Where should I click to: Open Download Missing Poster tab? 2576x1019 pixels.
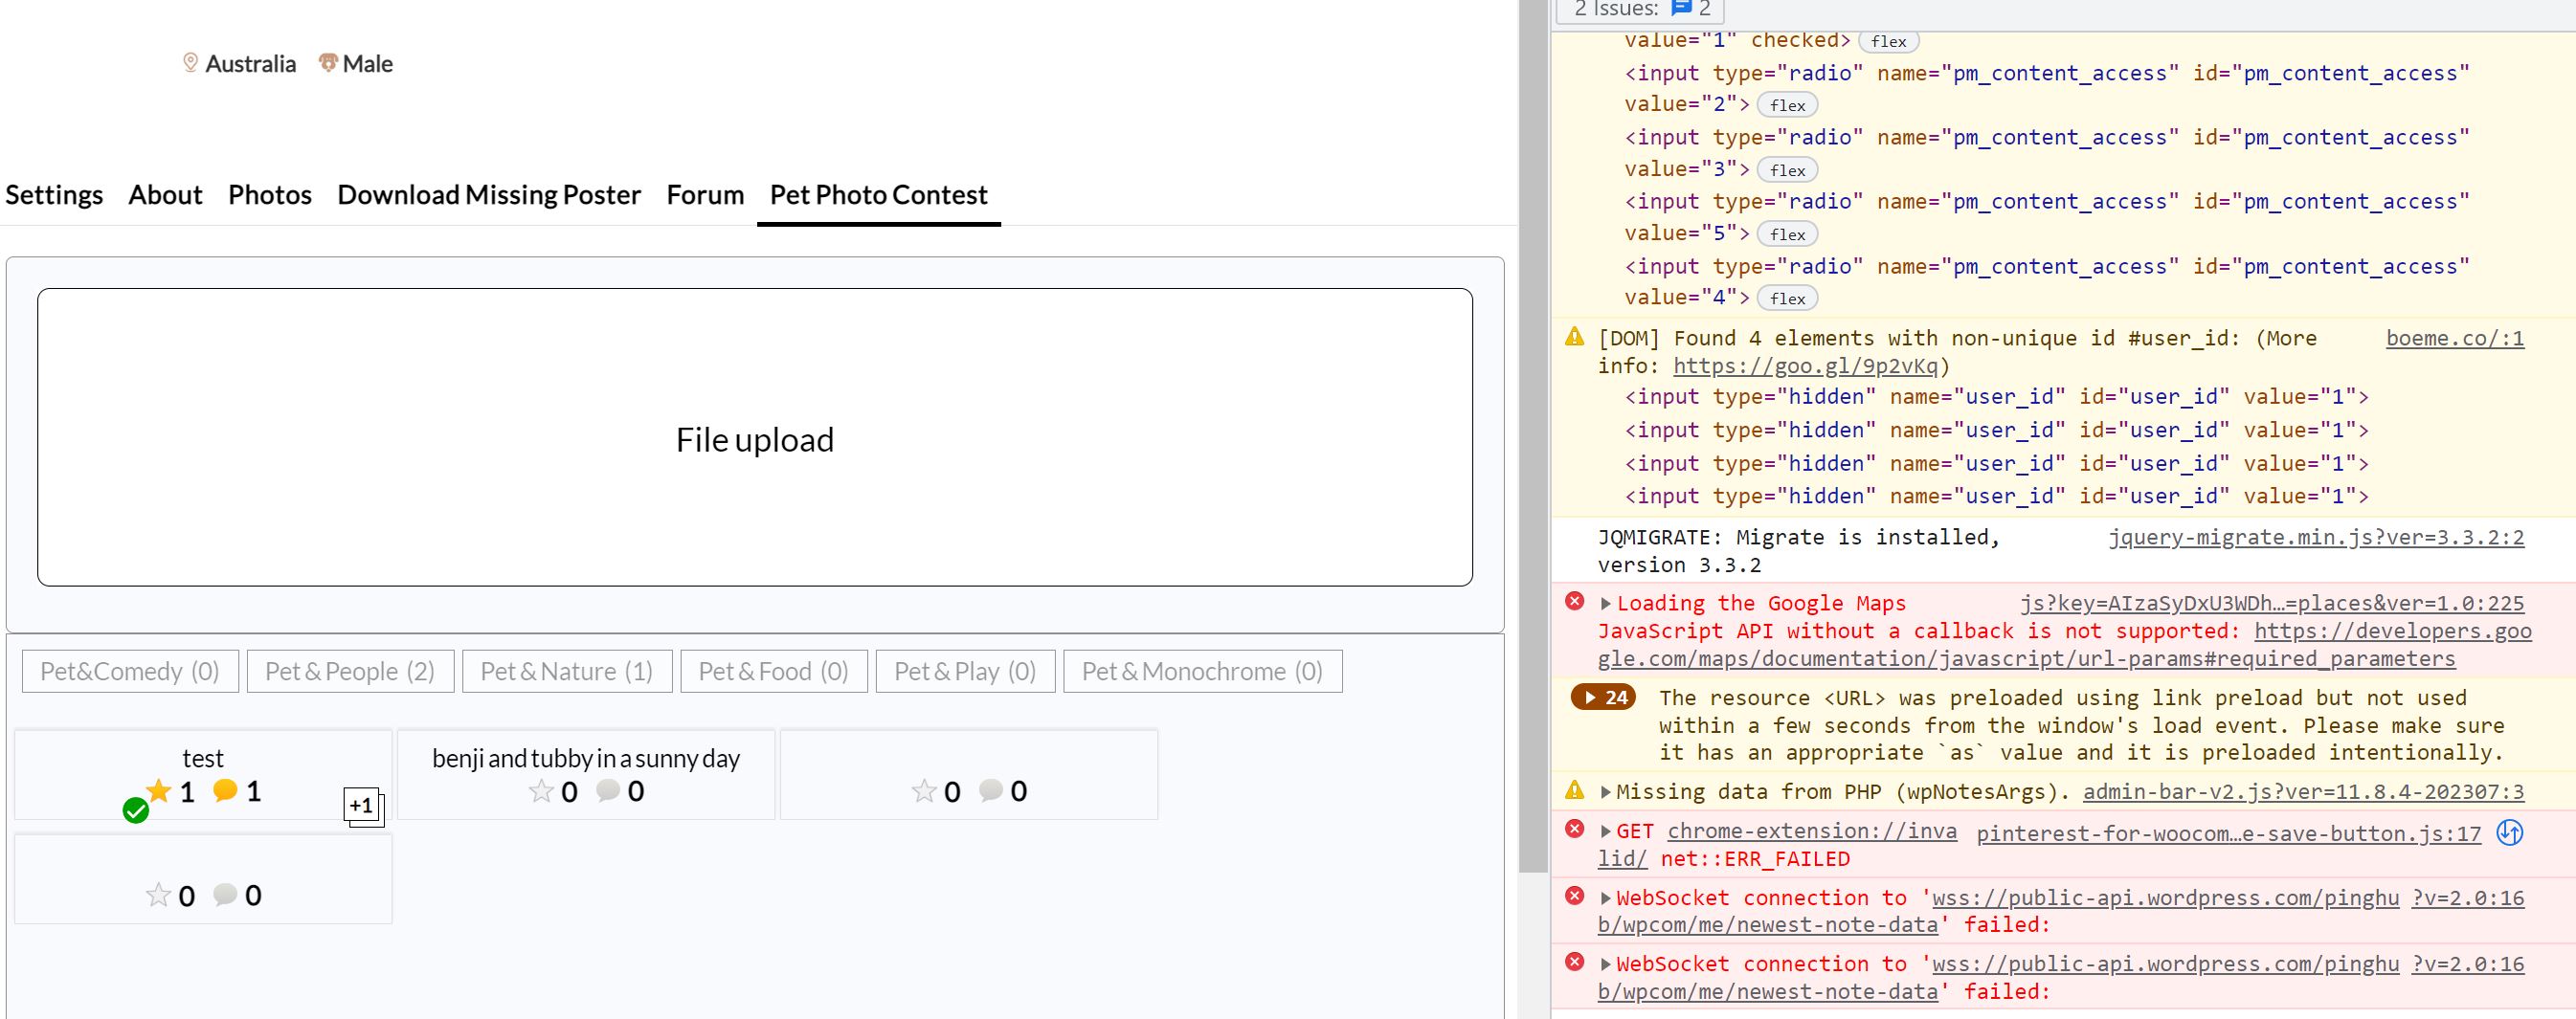click(489, 195)
